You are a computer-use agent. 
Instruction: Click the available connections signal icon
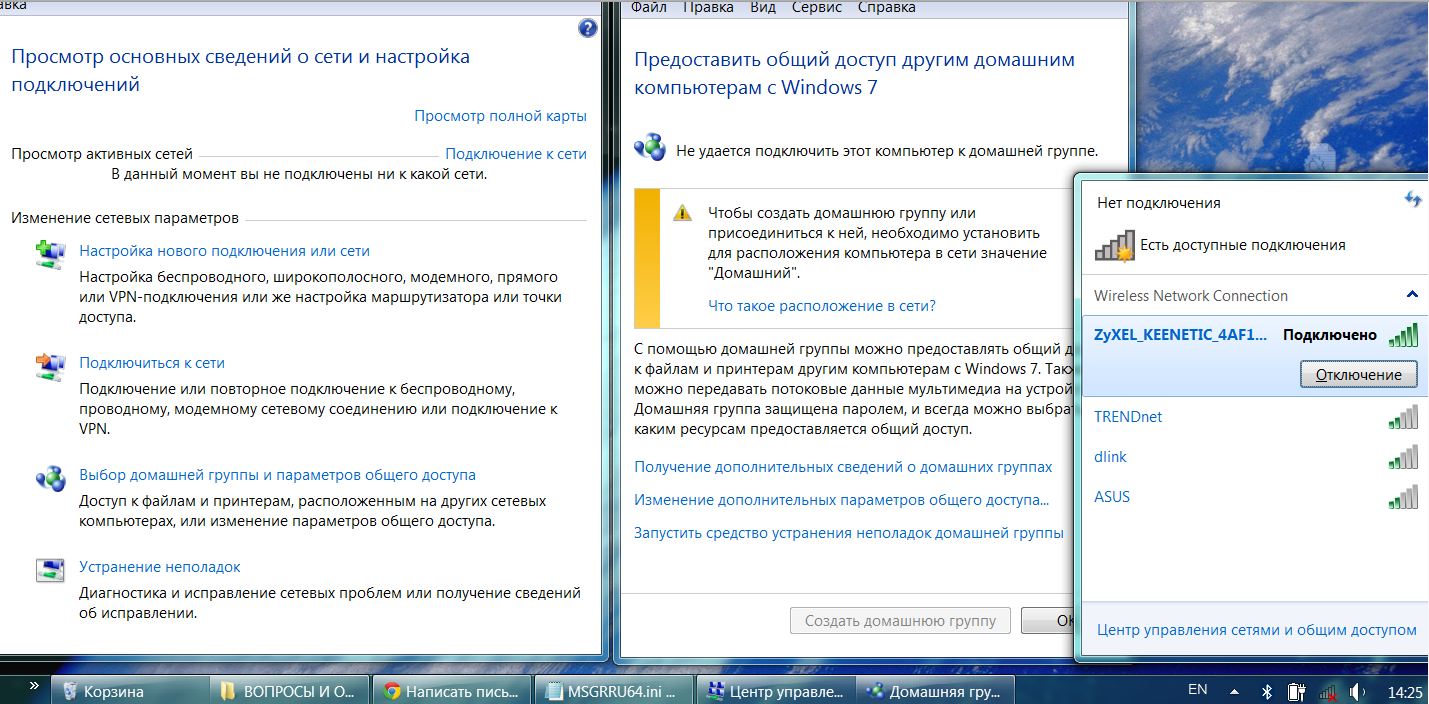point(1114,245)
